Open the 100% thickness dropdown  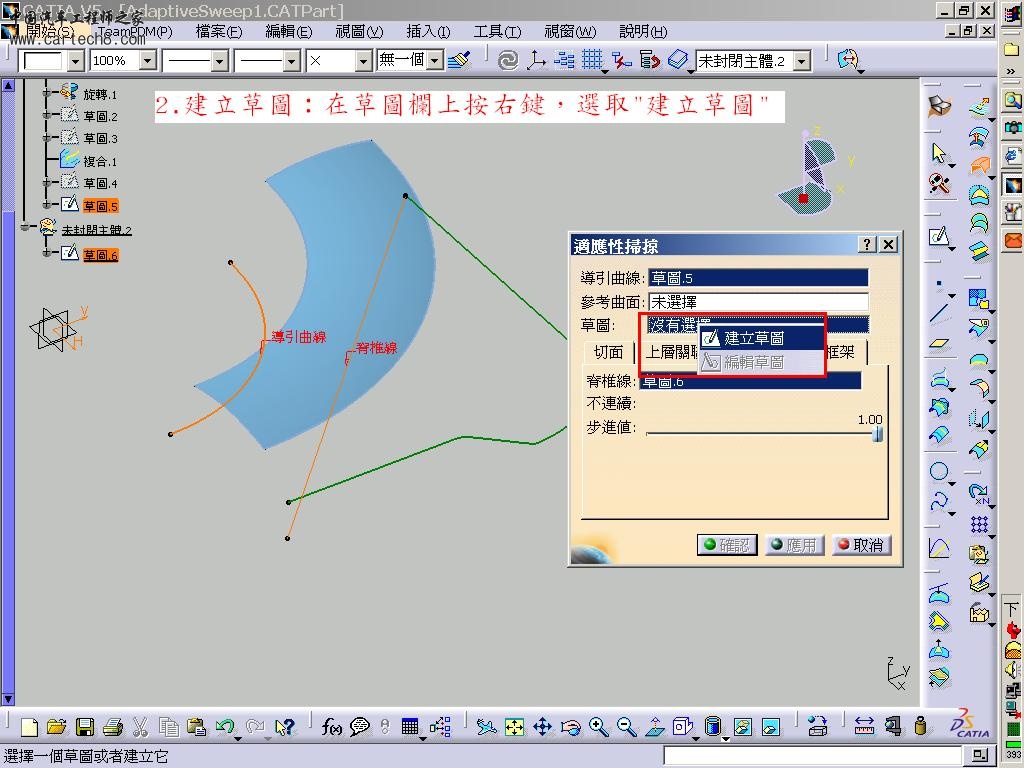pos(148,61)
